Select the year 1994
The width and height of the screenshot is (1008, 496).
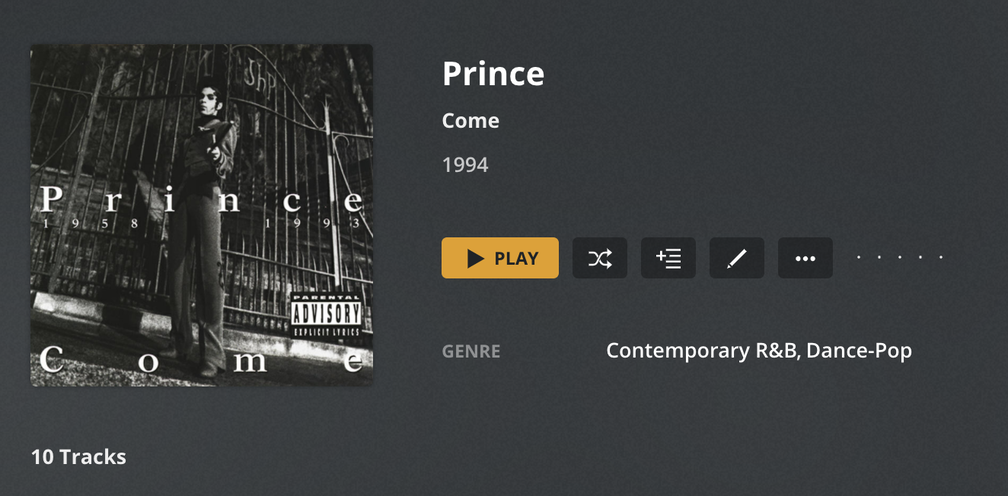click(x=465, y=164)
